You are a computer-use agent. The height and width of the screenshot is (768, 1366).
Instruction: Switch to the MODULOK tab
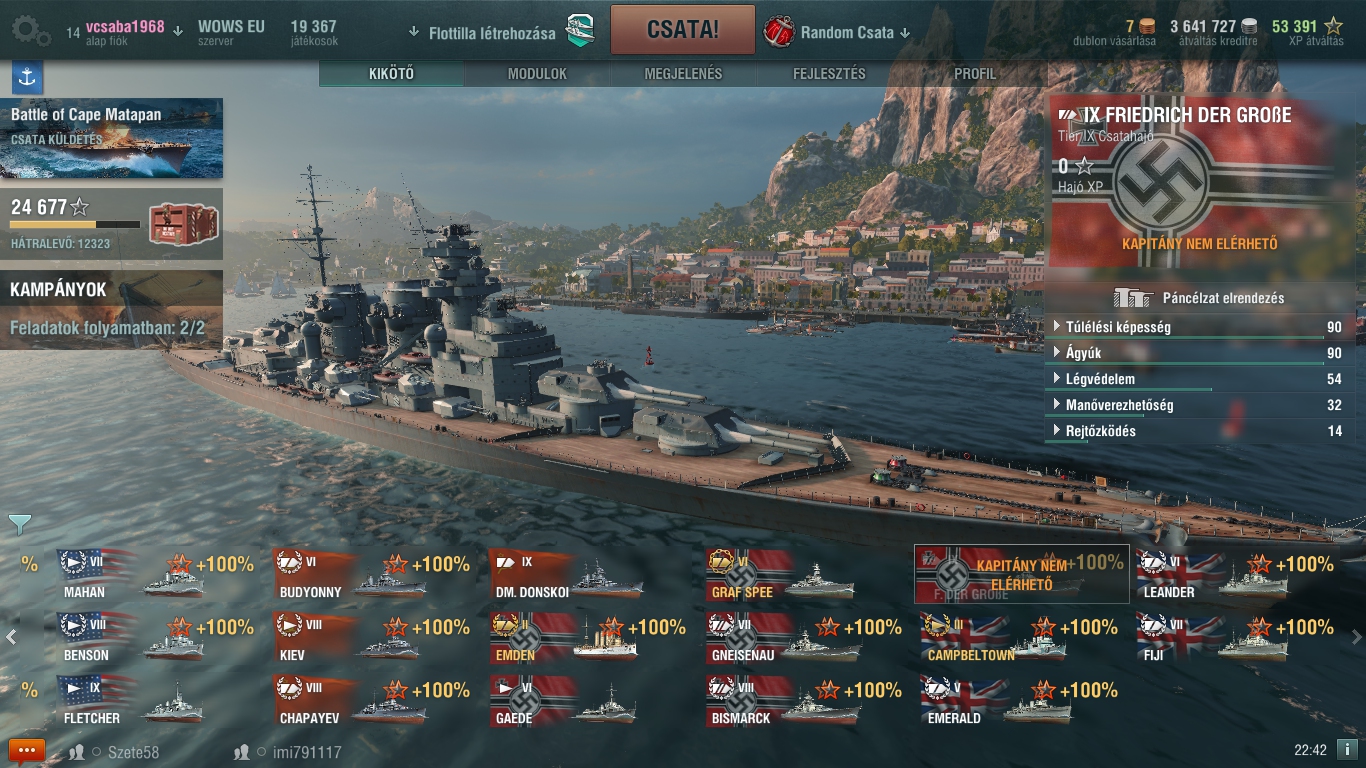coord(537,74)
